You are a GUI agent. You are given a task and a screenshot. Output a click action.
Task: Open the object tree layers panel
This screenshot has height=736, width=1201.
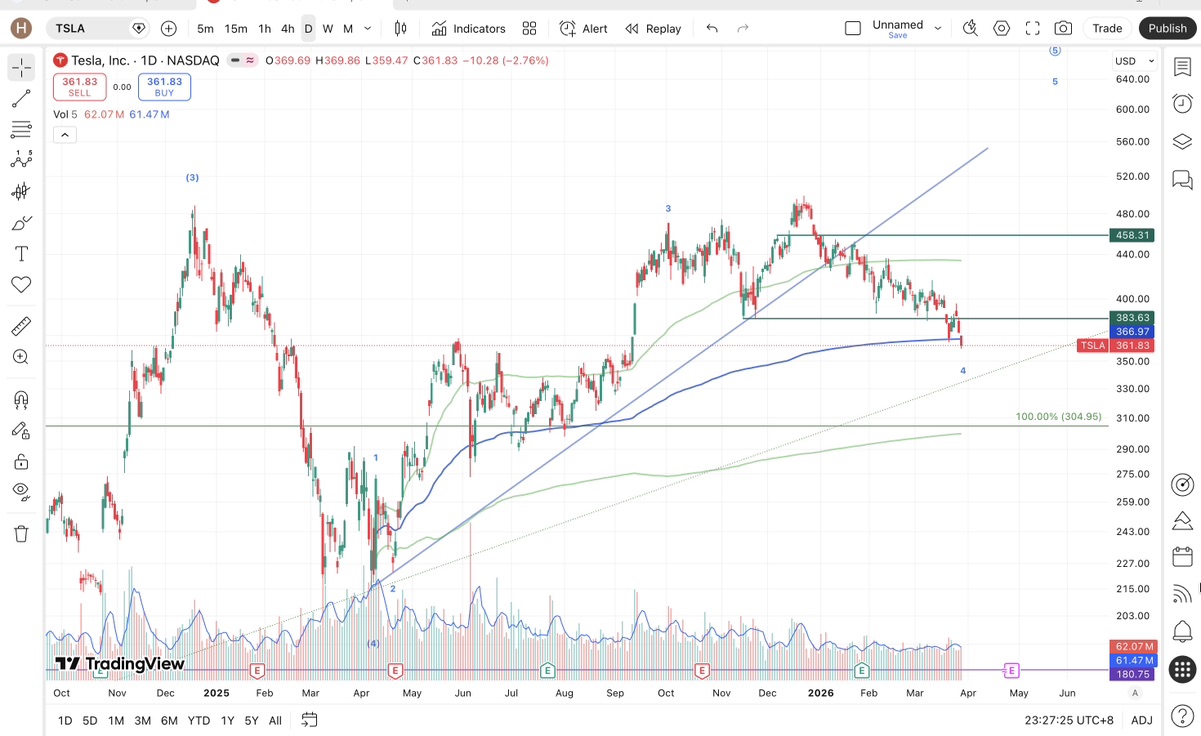[x=1182, y=141]
